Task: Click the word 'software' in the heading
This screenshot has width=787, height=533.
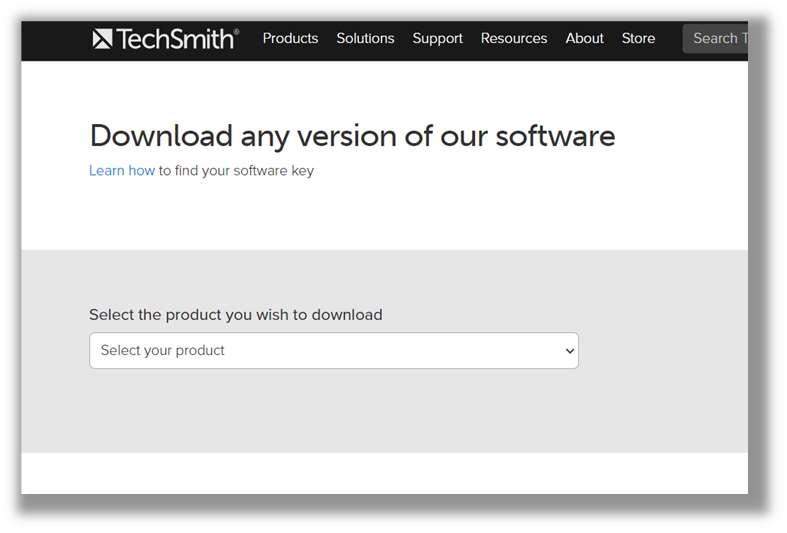Action: click(x=555, y=136)
